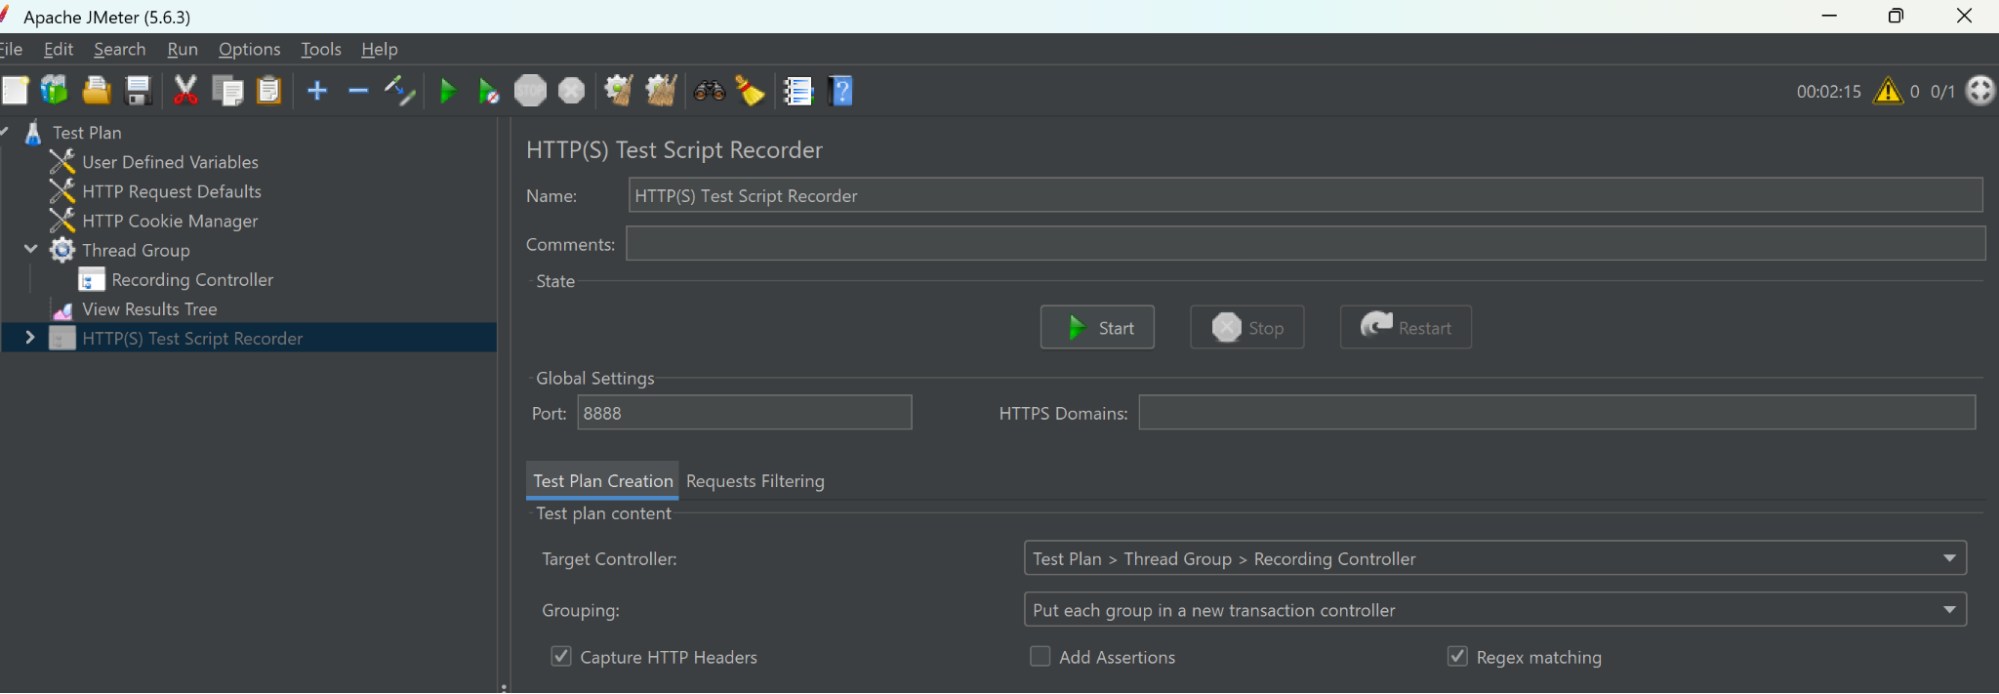
Task: Enable the Add Assertions checkbox
Action: point(1040,656)
